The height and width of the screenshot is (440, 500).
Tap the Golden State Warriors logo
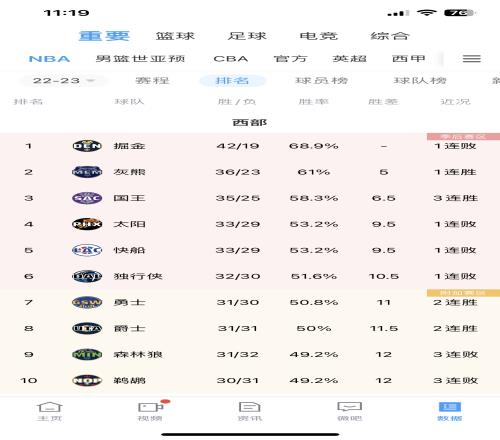[87, 302]
